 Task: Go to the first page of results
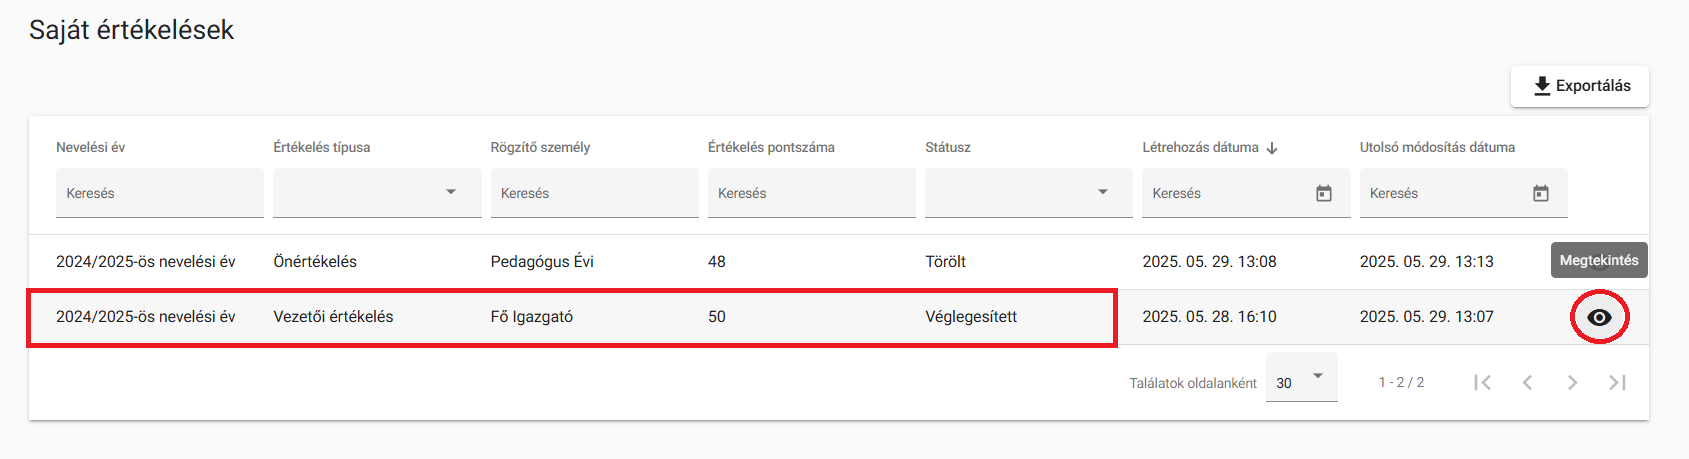click(x=1482, y=382)
